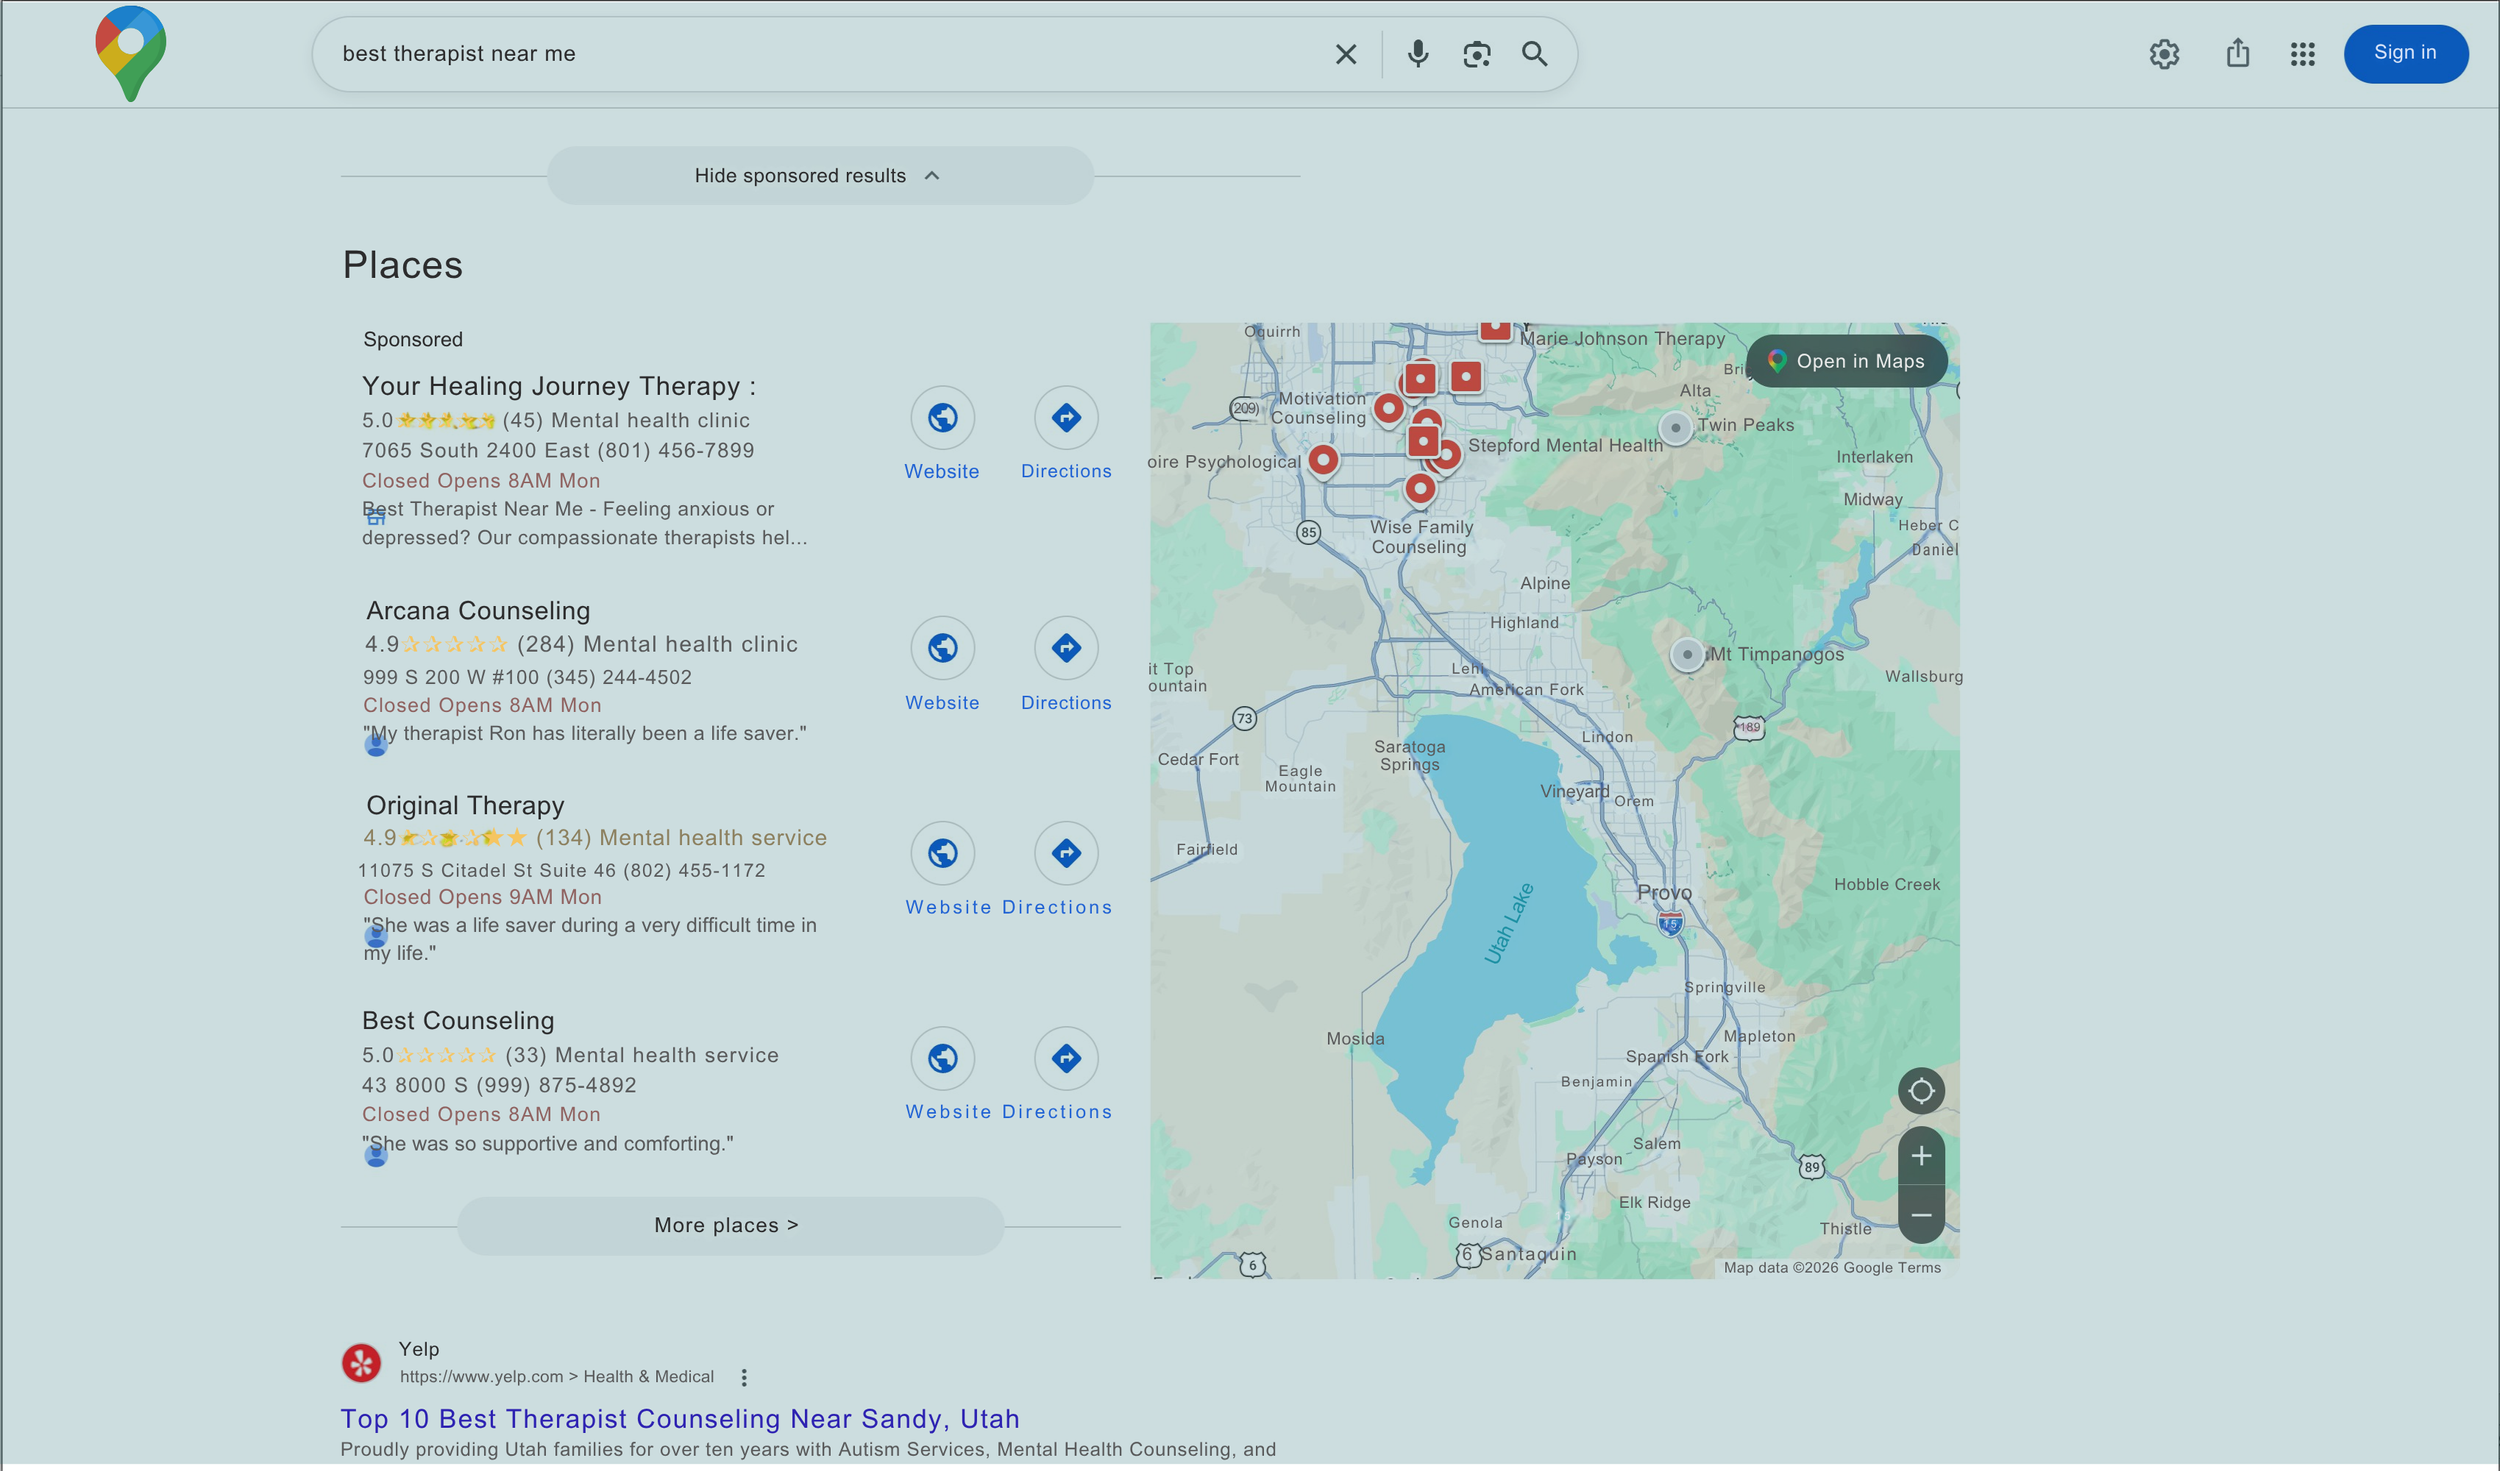Open the Original Therapy listing title
Image resolution: width=2500 pixels, height=1471 pixels.
pos(465,805)
